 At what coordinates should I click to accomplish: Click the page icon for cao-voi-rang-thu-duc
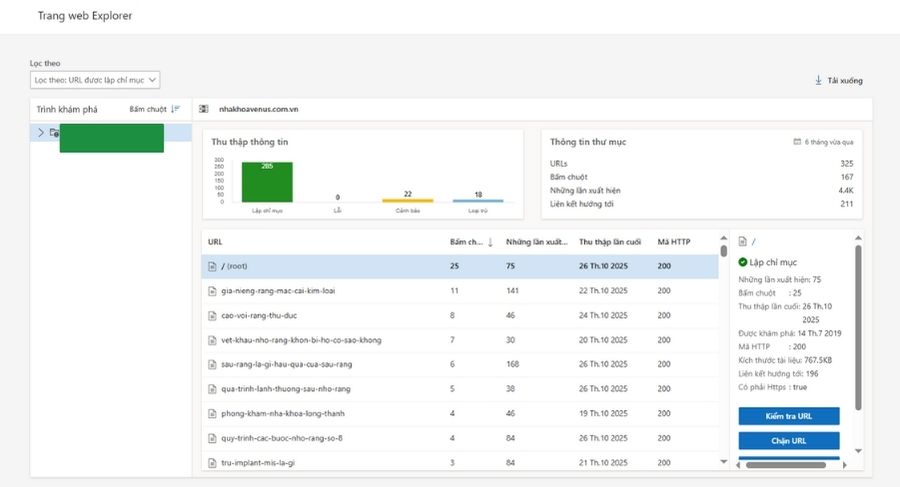tap(211, 315)
